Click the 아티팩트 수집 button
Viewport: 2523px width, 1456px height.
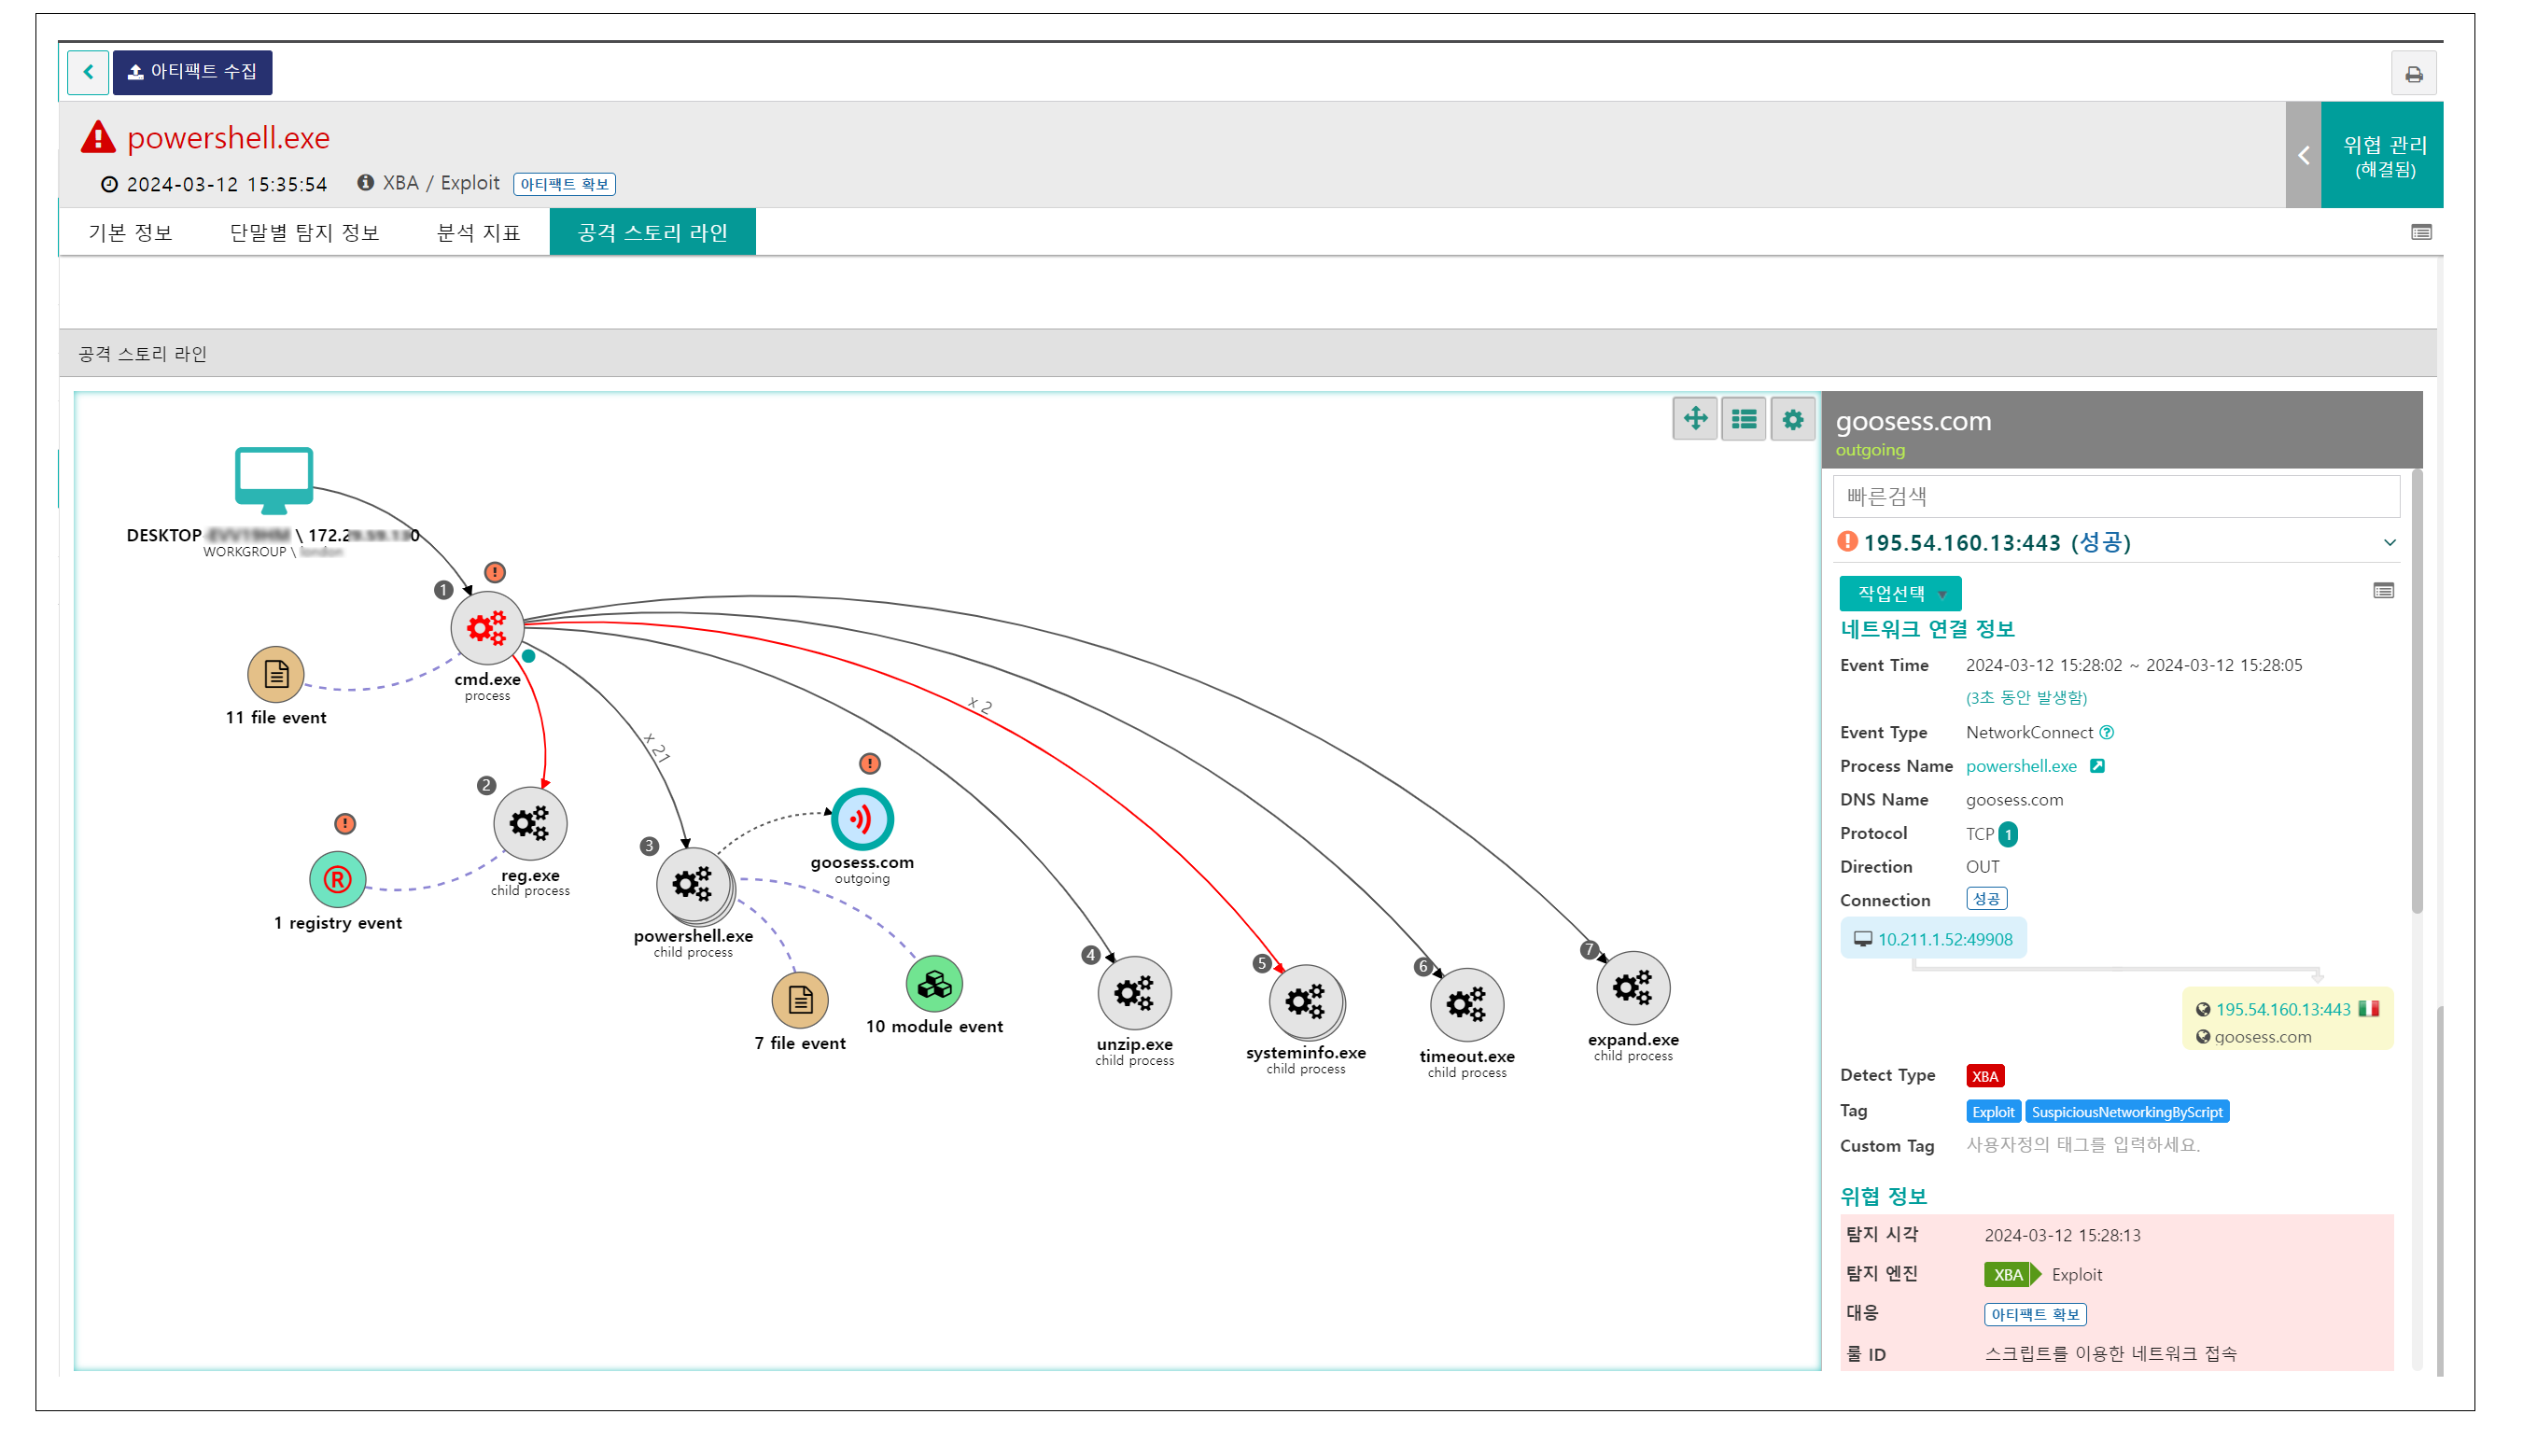pos(192,72)
